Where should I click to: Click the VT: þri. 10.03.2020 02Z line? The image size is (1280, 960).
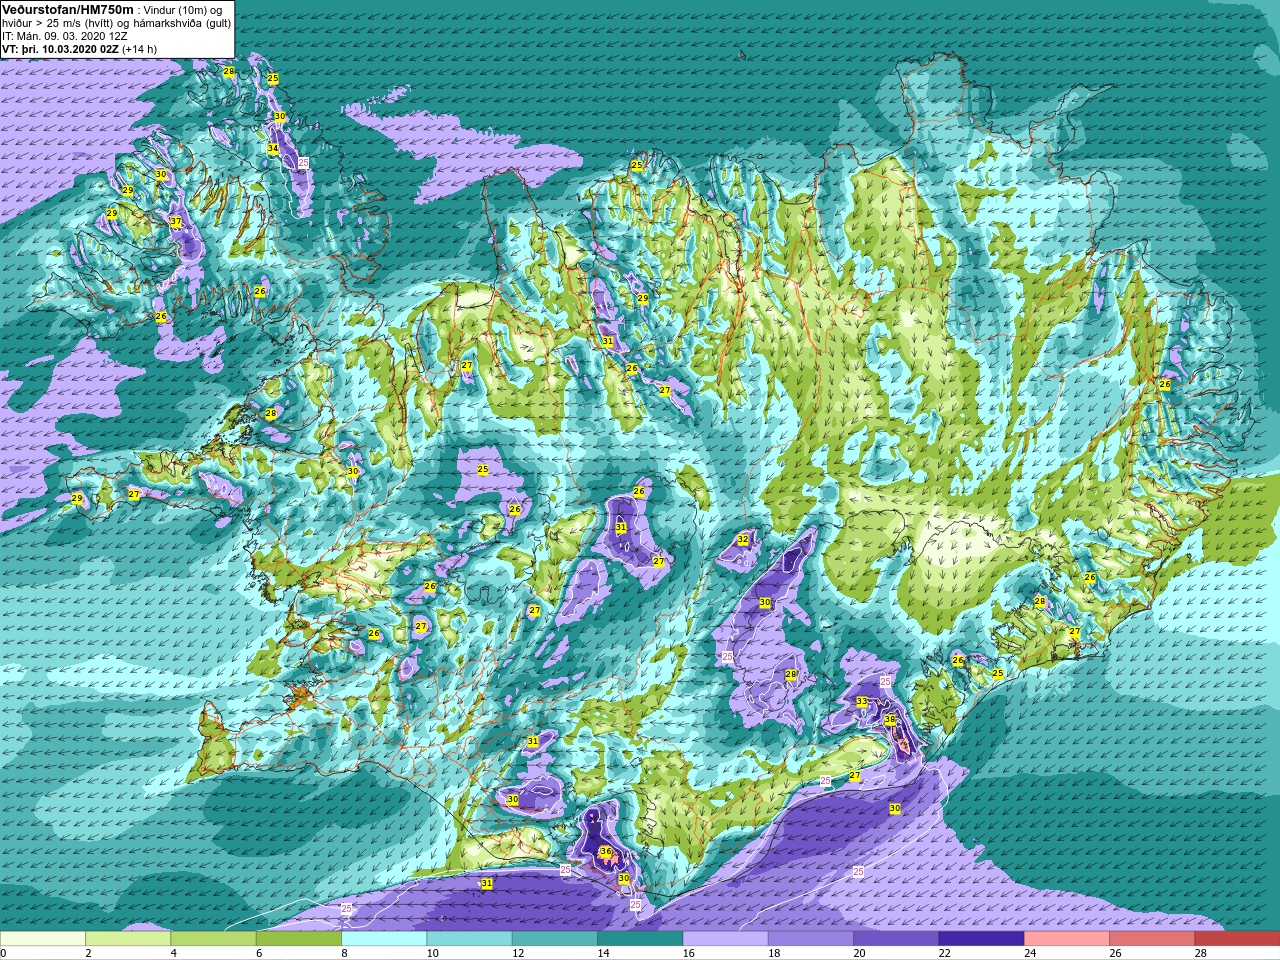point(79,48)
